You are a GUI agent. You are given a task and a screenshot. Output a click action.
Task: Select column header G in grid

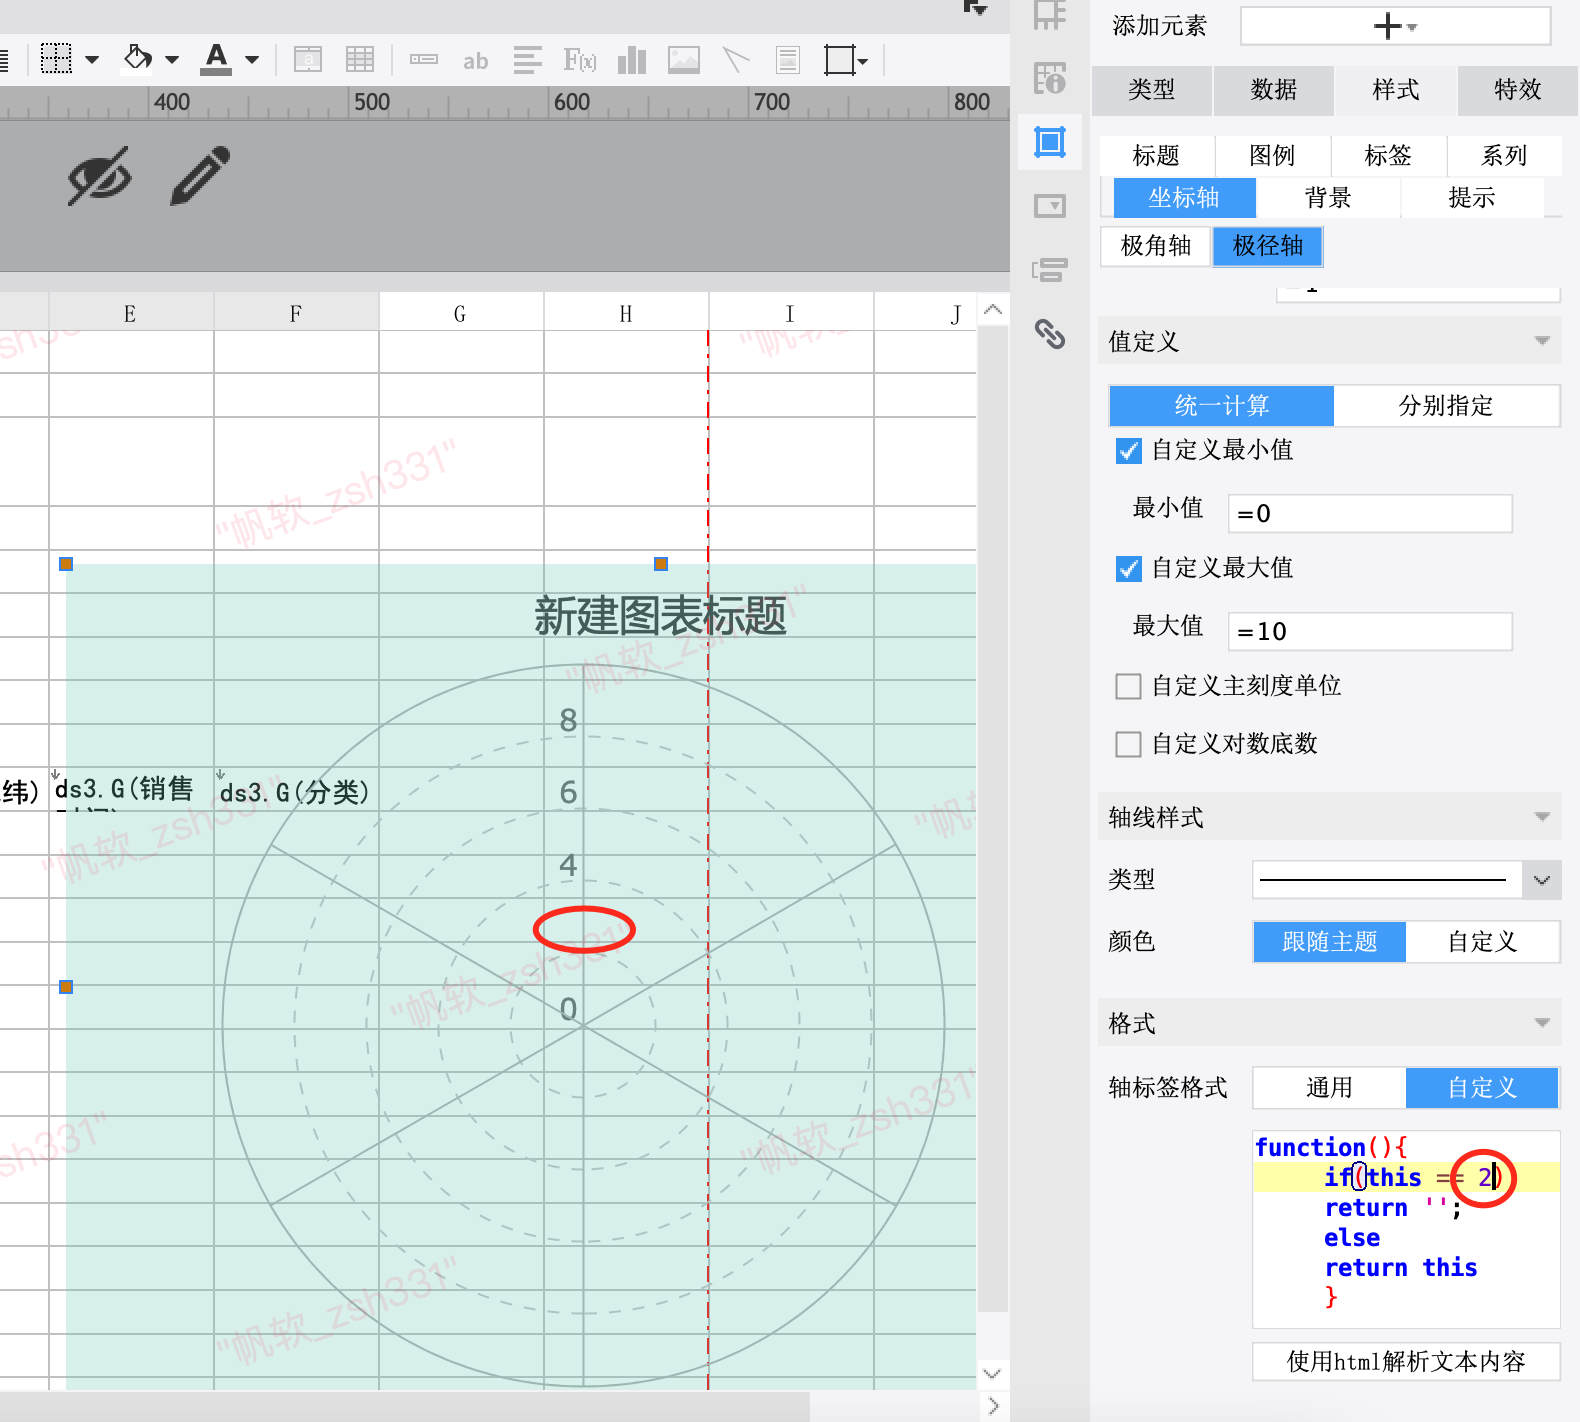(461, 314)
